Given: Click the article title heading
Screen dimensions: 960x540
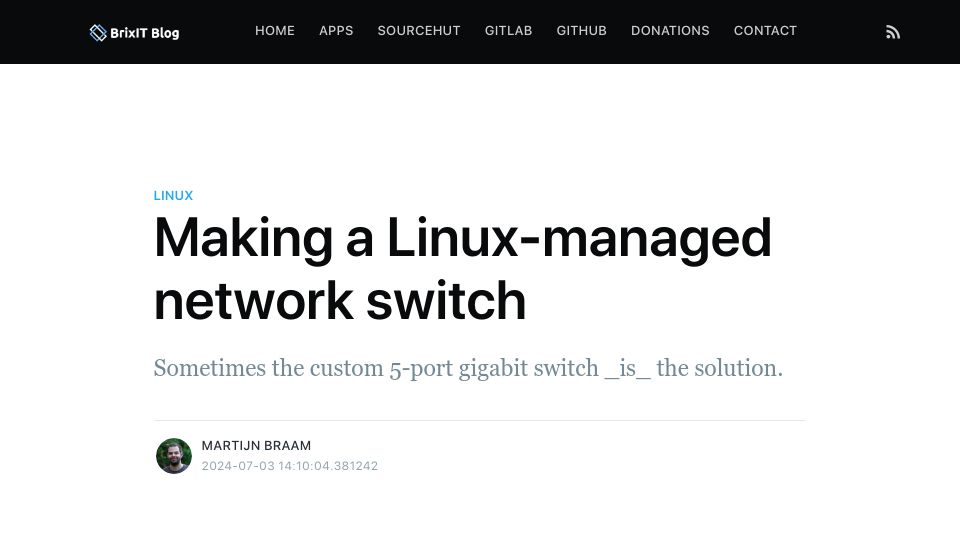Looking at the screenshot, I should point(462,269).
